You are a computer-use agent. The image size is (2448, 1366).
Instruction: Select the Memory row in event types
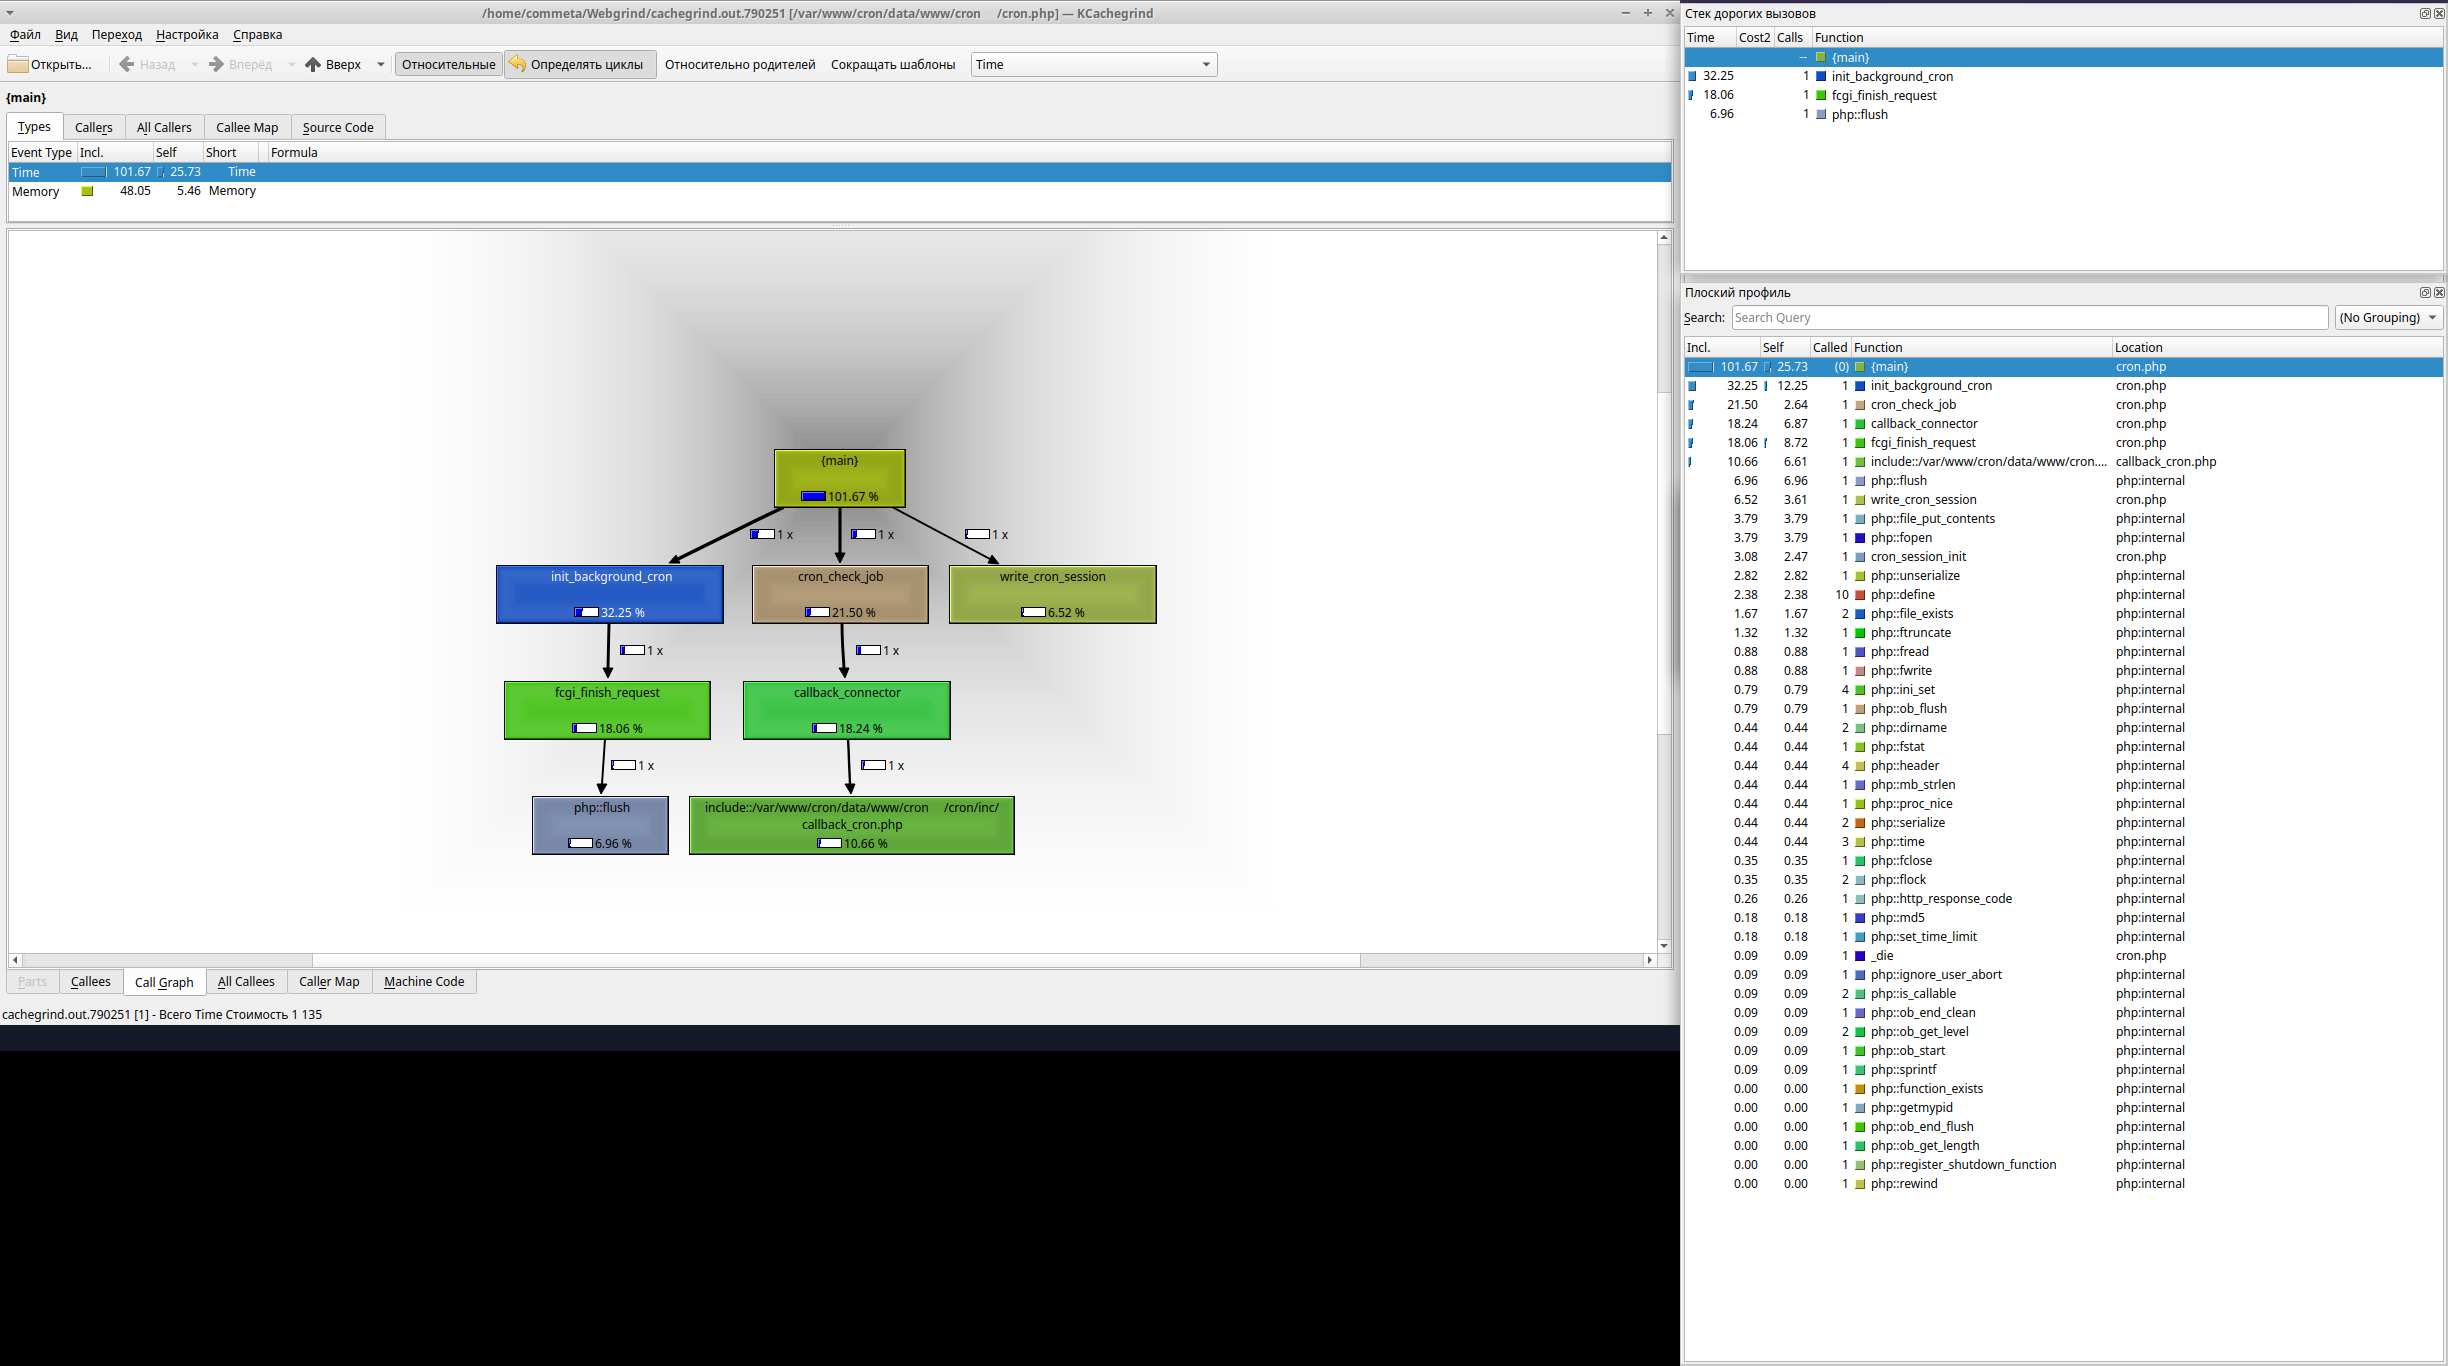(x=34, y=190)
